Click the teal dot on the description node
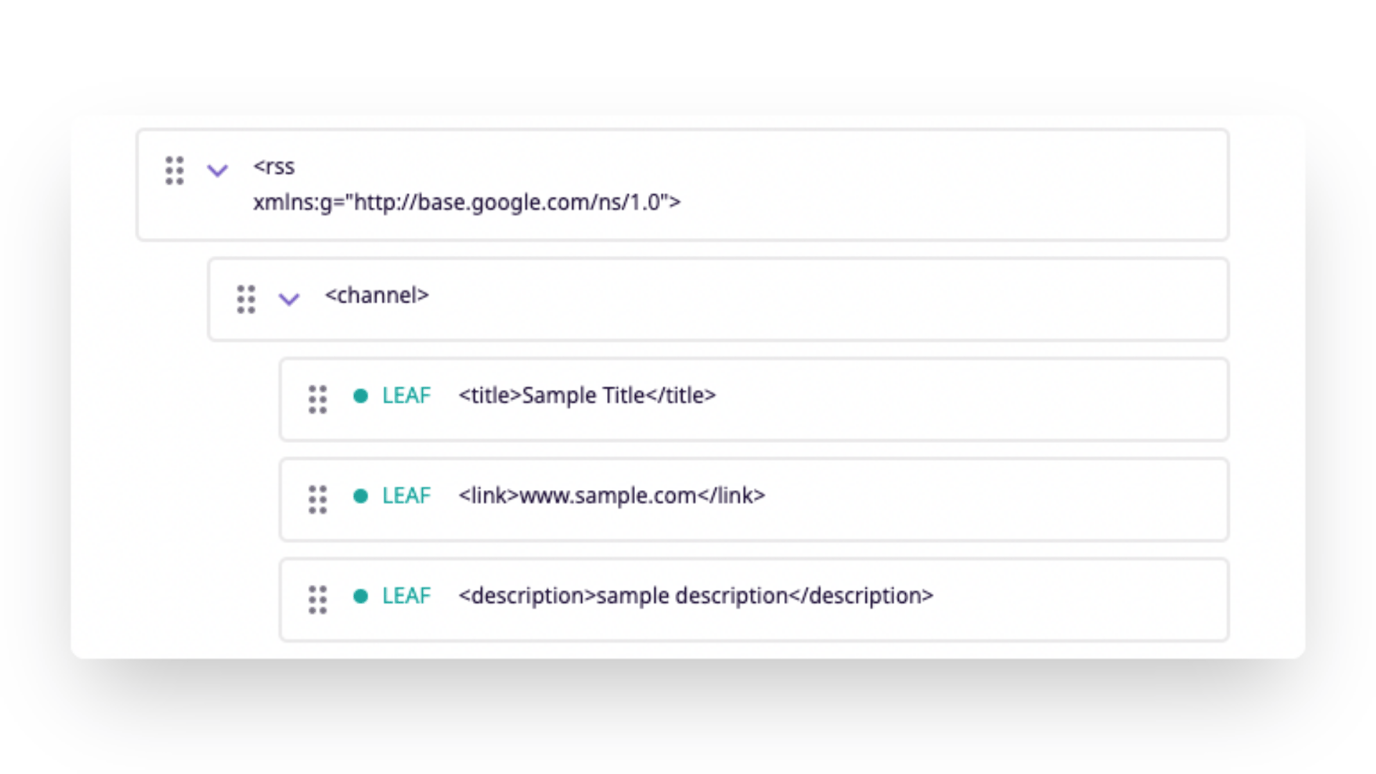This screenshot has width=1376, height=774. [x=359, y=596]
